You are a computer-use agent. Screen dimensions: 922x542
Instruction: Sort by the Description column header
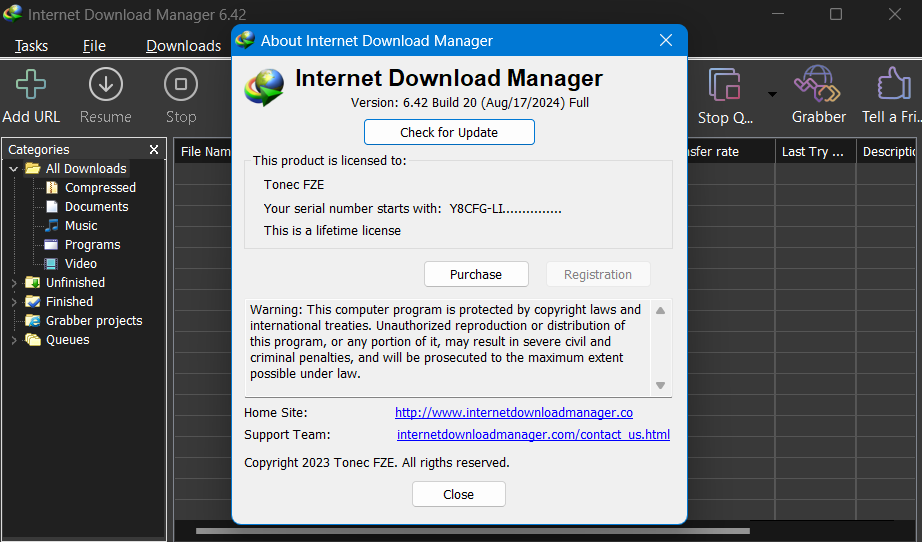point(888,152)
